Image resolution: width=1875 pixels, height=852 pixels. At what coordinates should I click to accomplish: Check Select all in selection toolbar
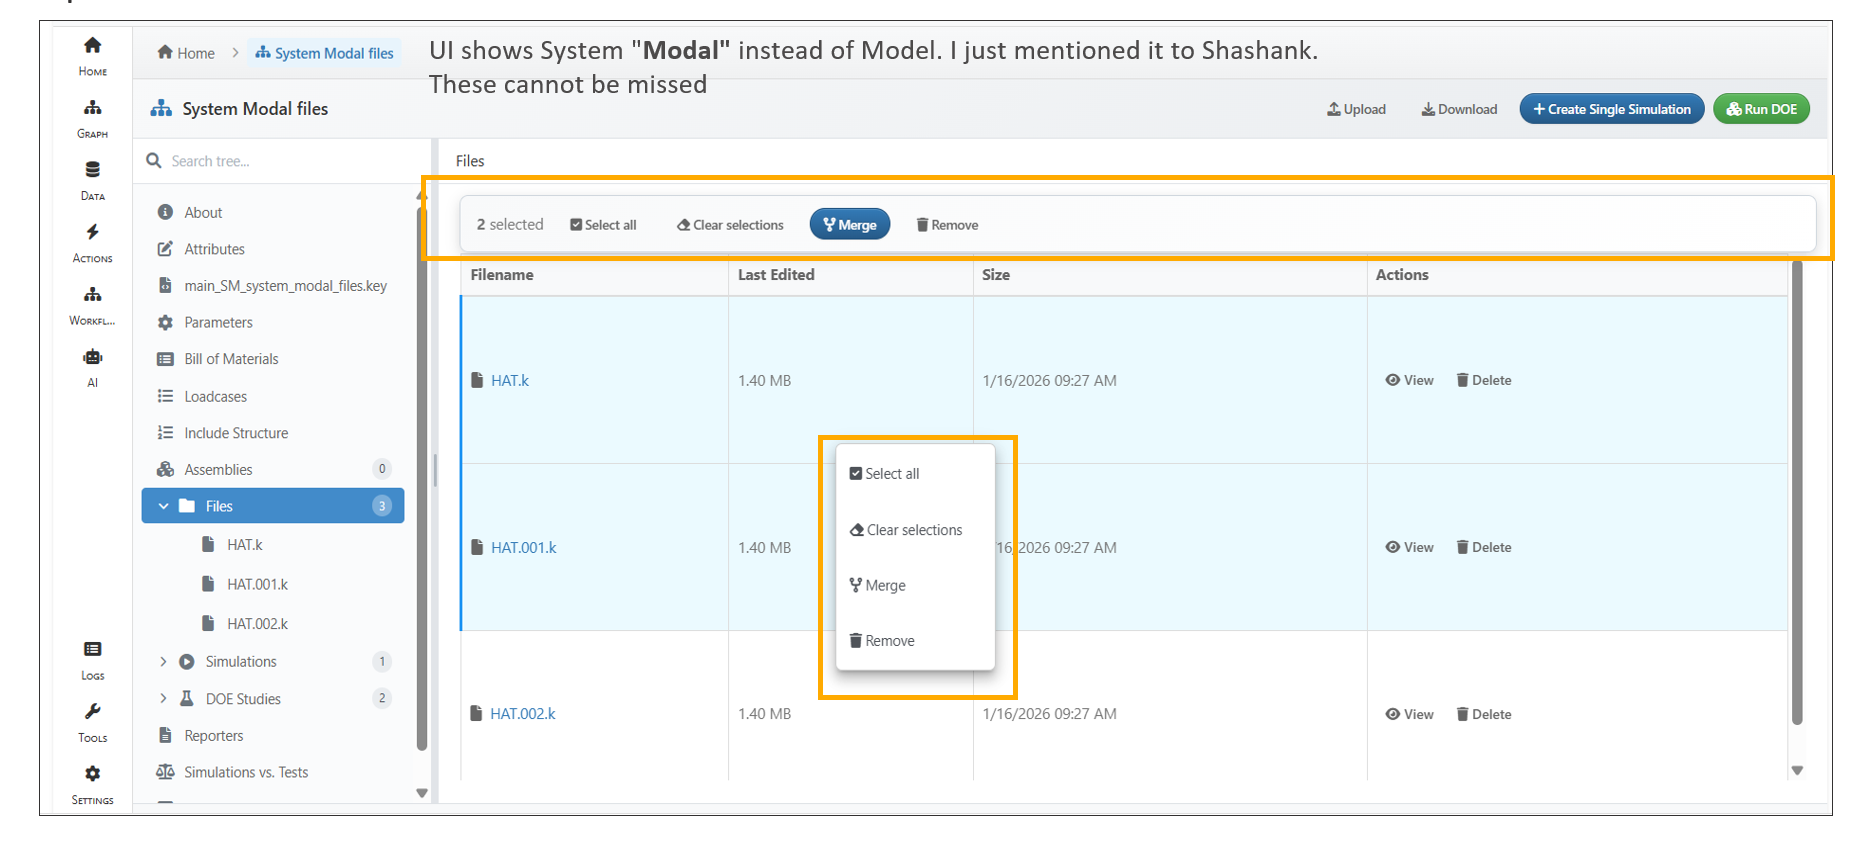click(x=603, y=225)
